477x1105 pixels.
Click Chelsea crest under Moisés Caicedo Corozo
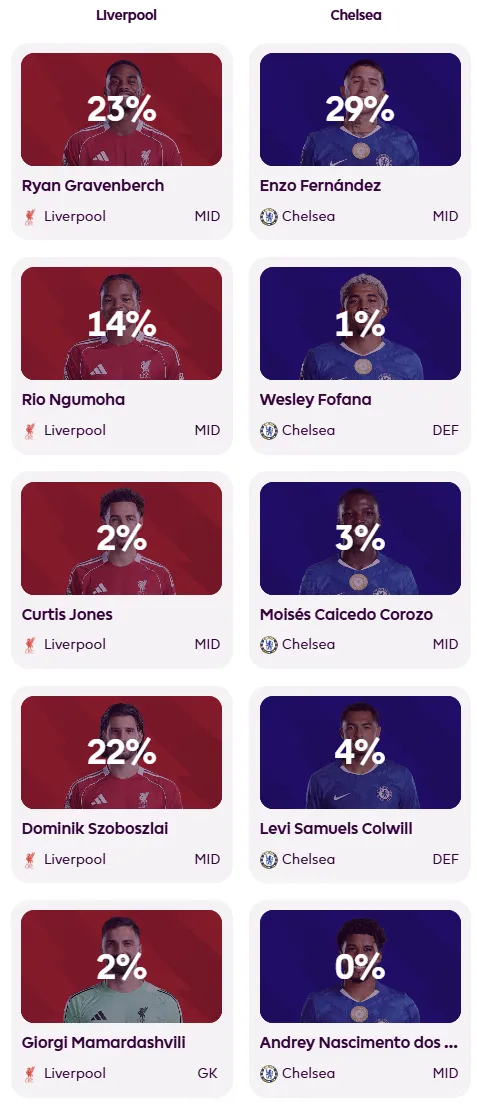[x=268, y=645]
